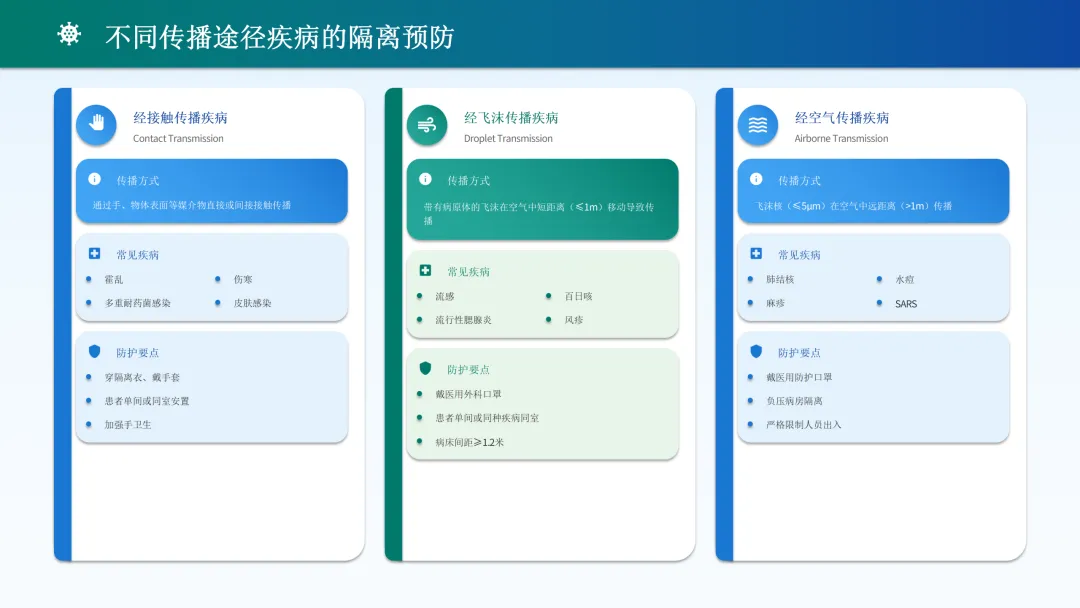Click the info icon in the droplet 传播方式 box
Image resolution: width=1080 pixels, height=608 pixels.
coord(425,179)
